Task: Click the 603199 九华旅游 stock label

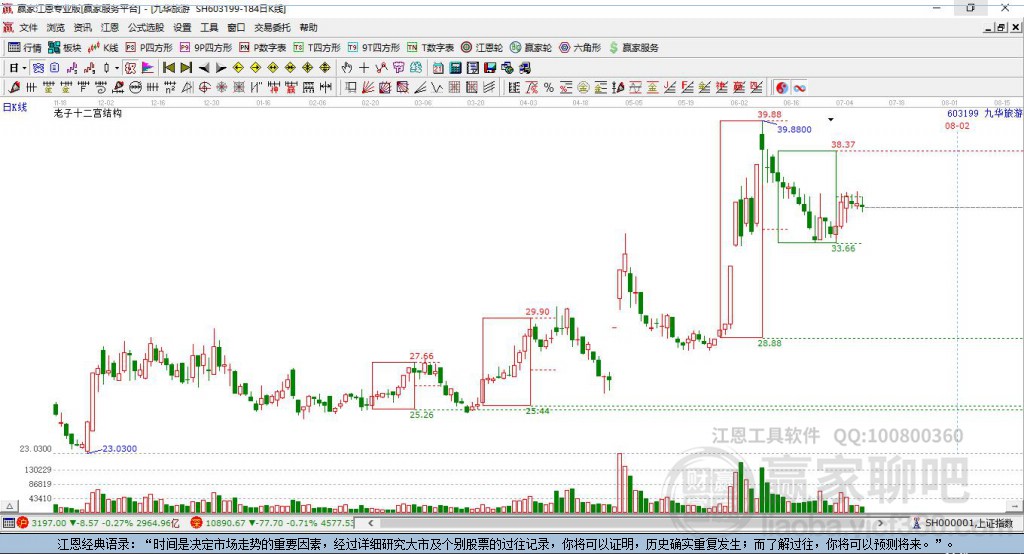Action: click(x=984, y=114)
